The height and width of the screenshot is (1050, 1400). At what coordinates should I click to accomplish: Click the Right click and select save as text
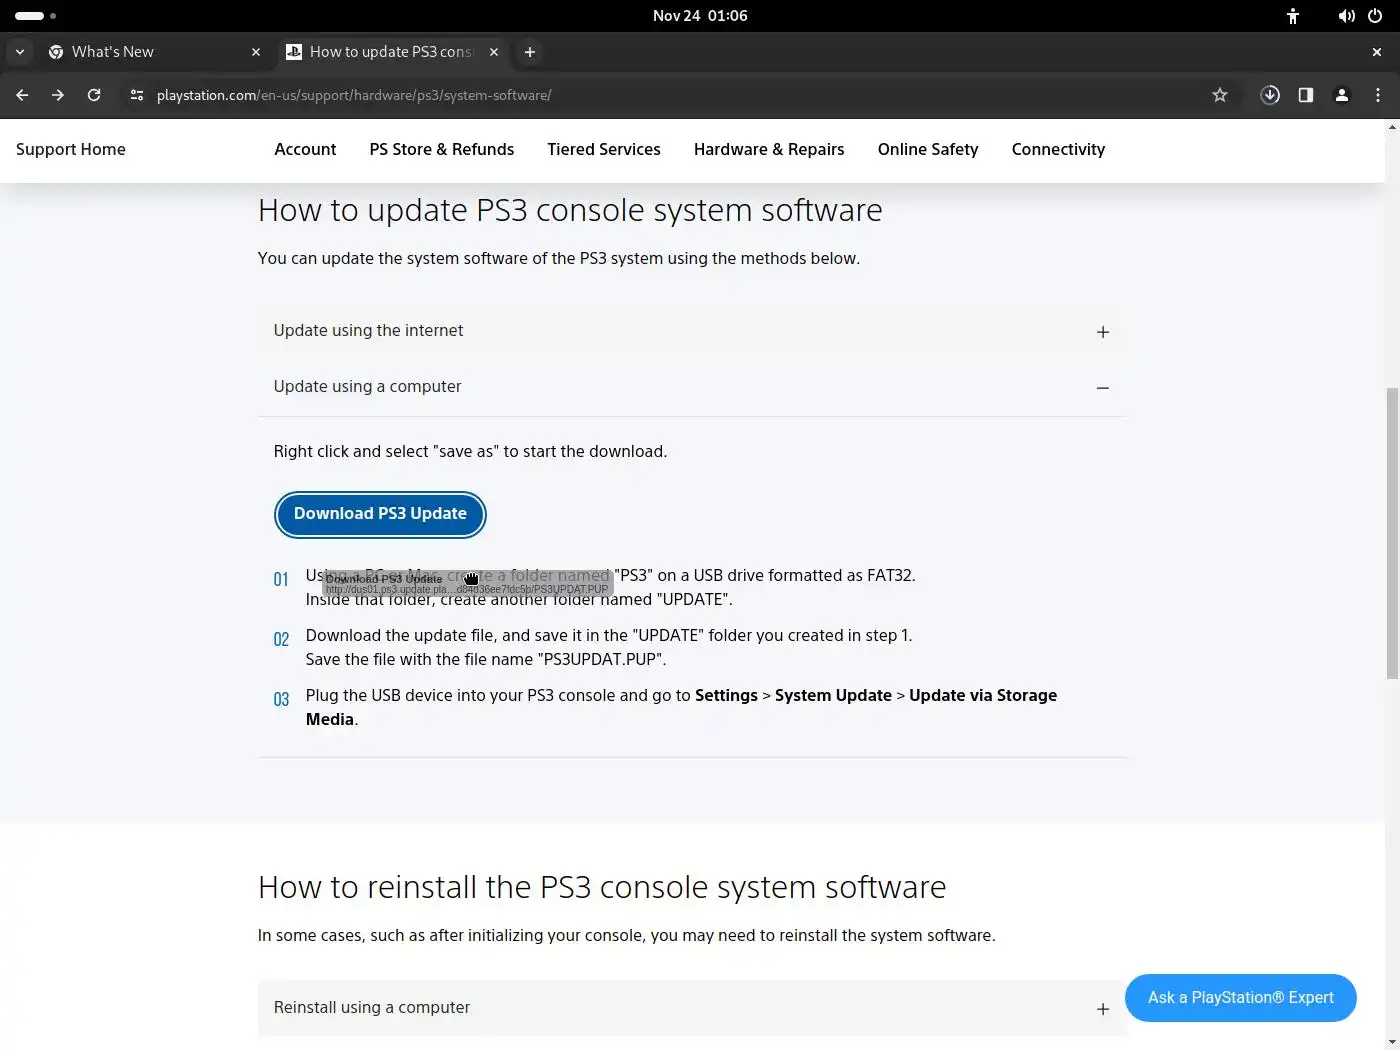point(470,452)
